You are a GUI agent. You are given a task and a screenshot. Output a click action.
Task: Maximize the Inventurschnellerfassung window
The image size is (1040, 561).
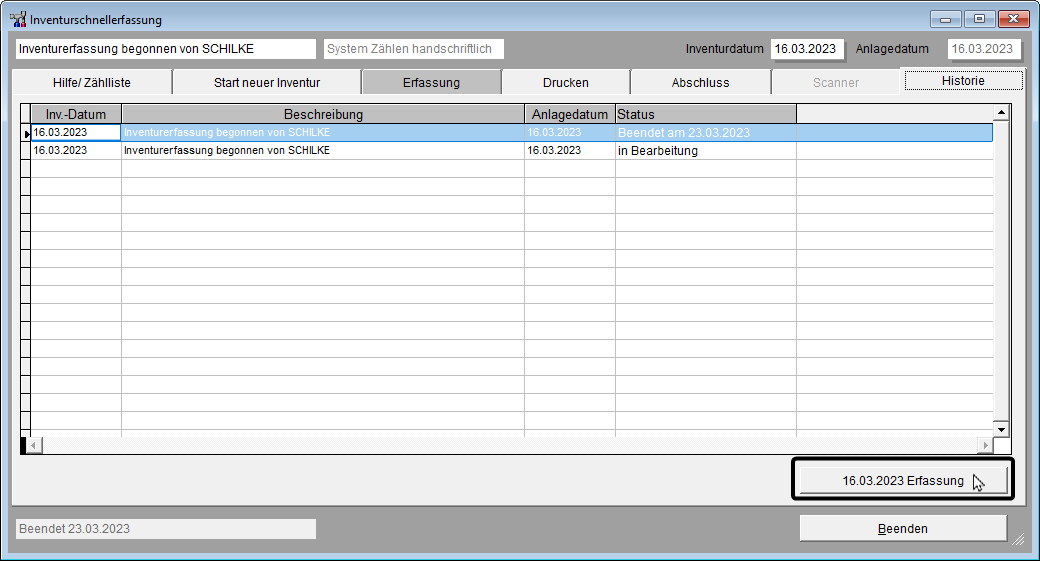[979, 19]
